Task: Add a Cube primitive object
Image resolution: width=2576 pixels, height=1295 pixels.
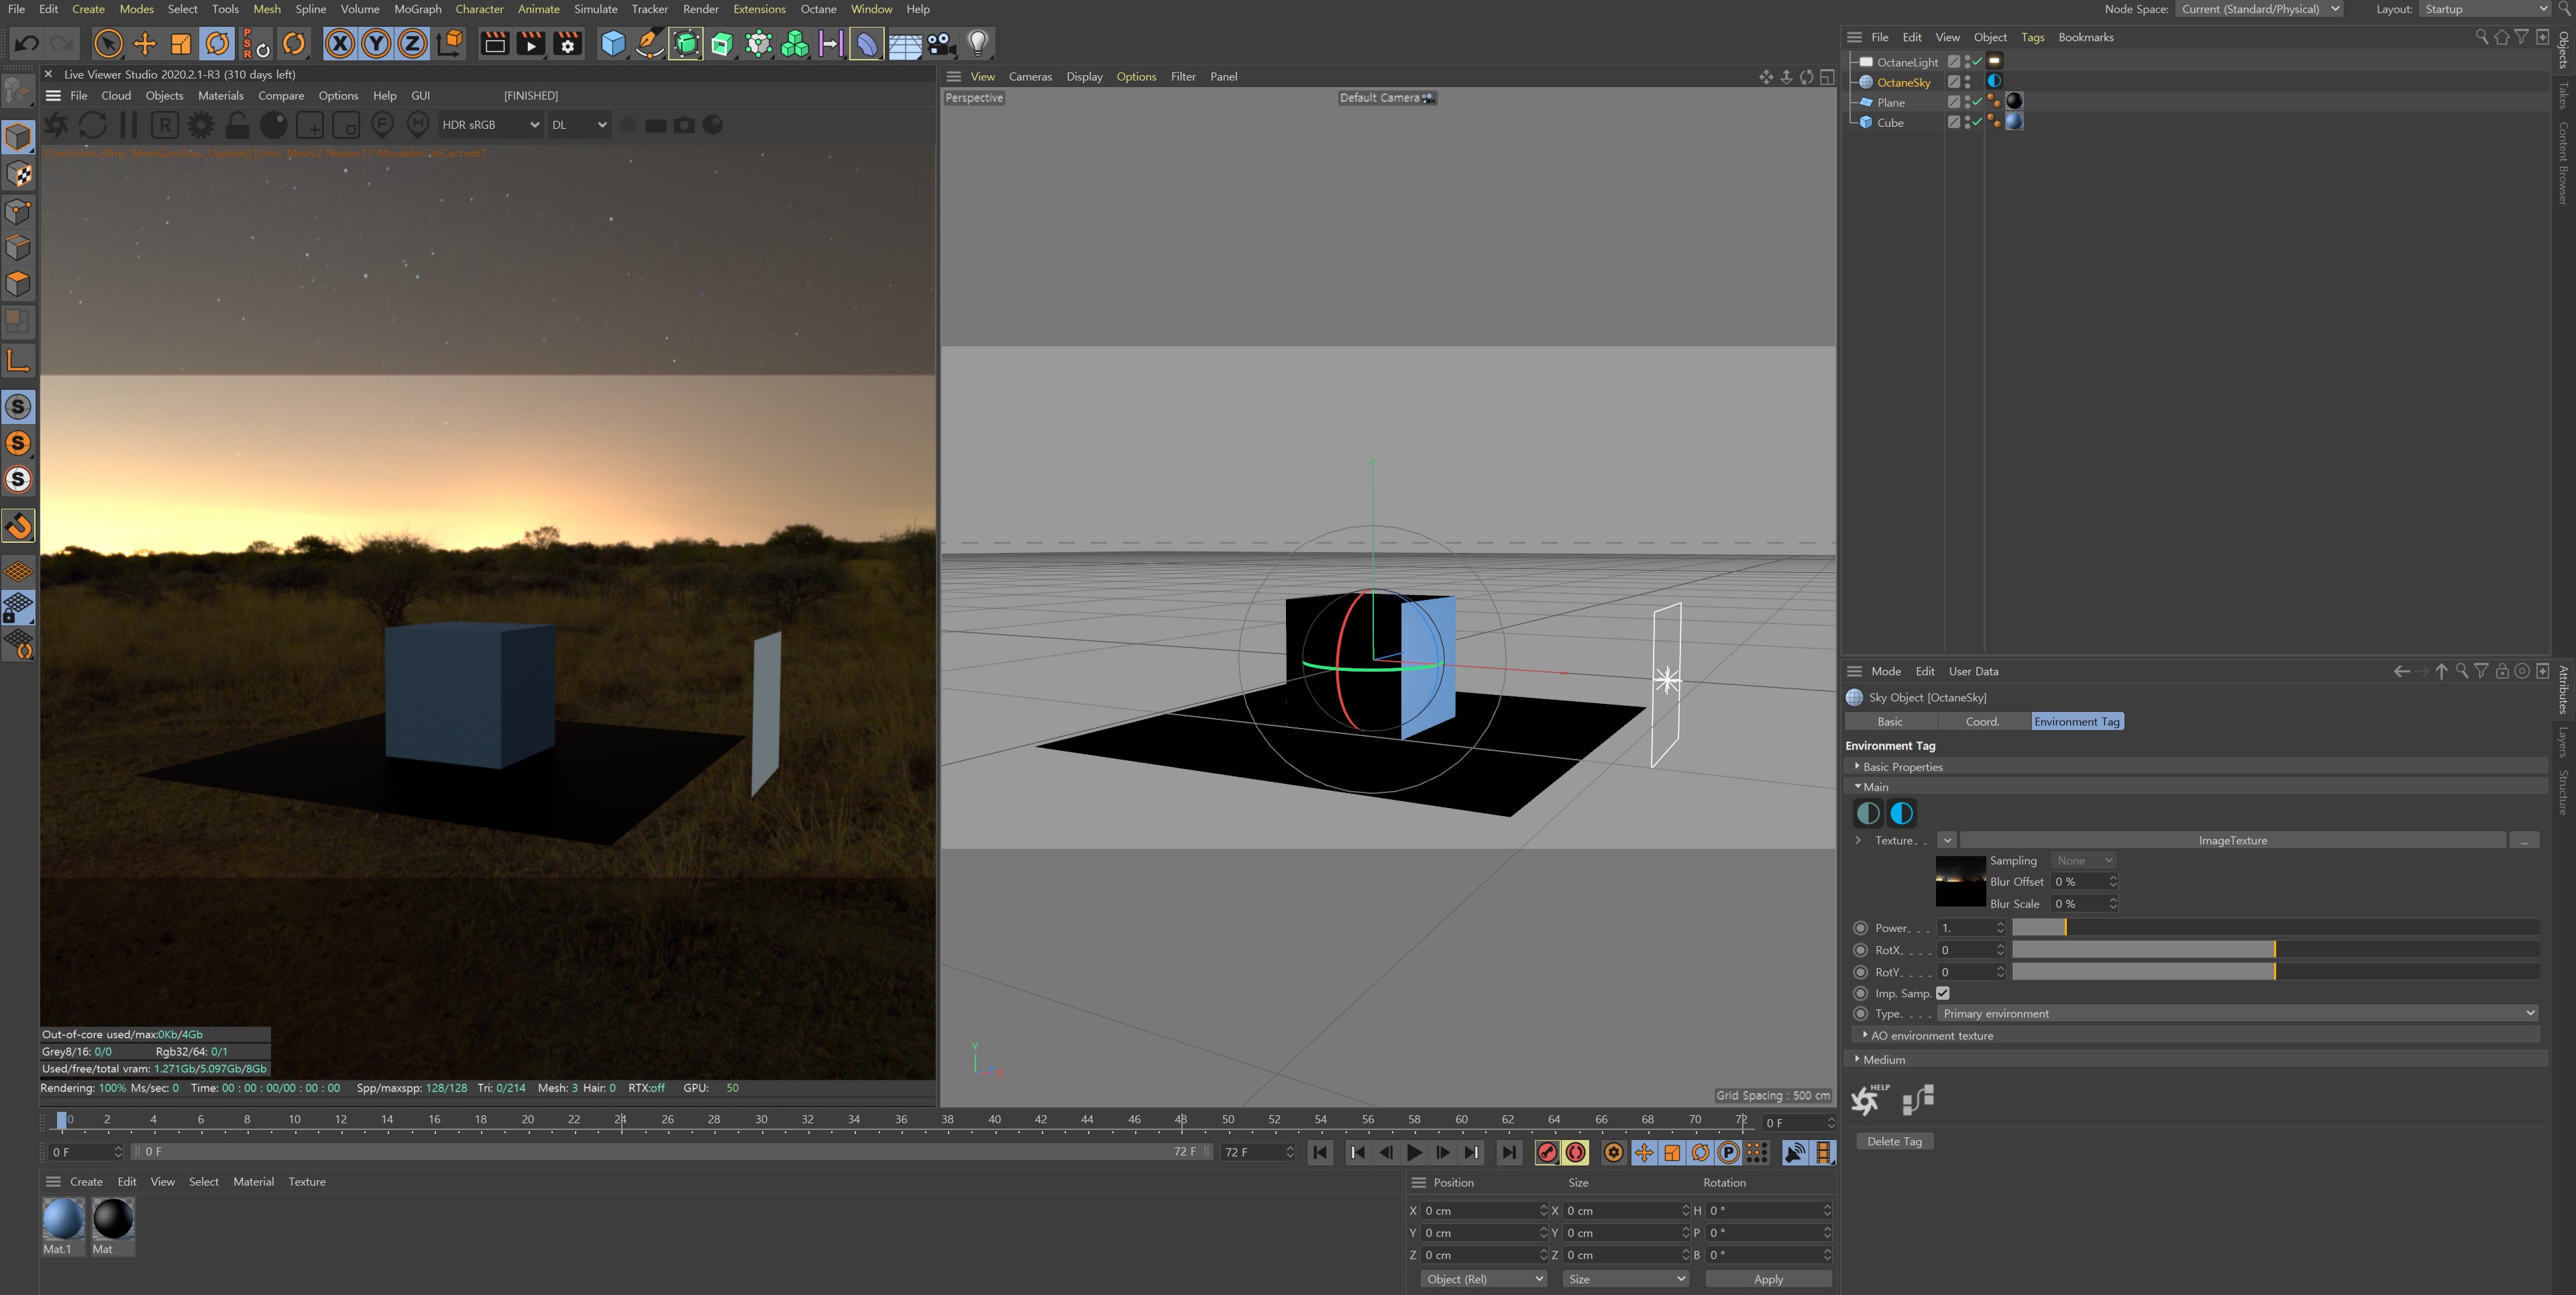Action: (x=613, y=44)
